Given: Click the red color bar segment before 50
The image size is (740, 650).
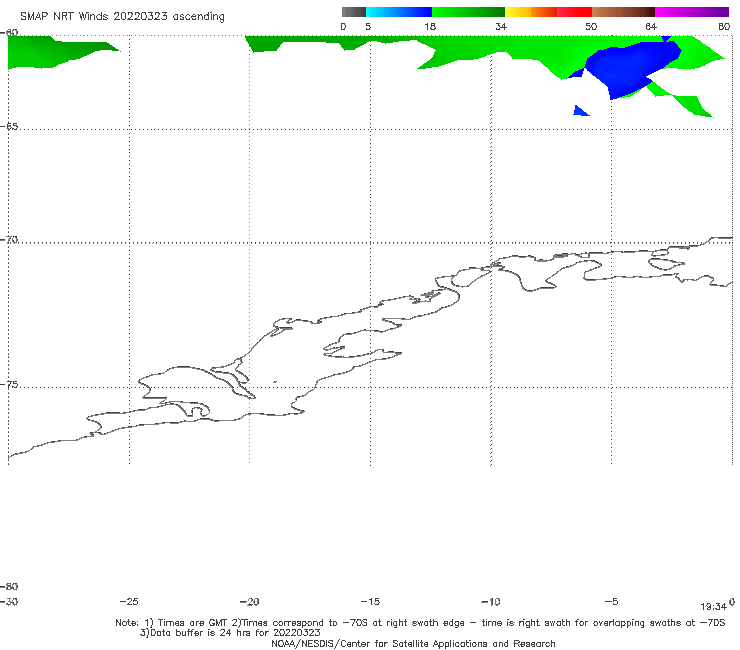Looking at the screenshot, I should click(x=574, y=12).
